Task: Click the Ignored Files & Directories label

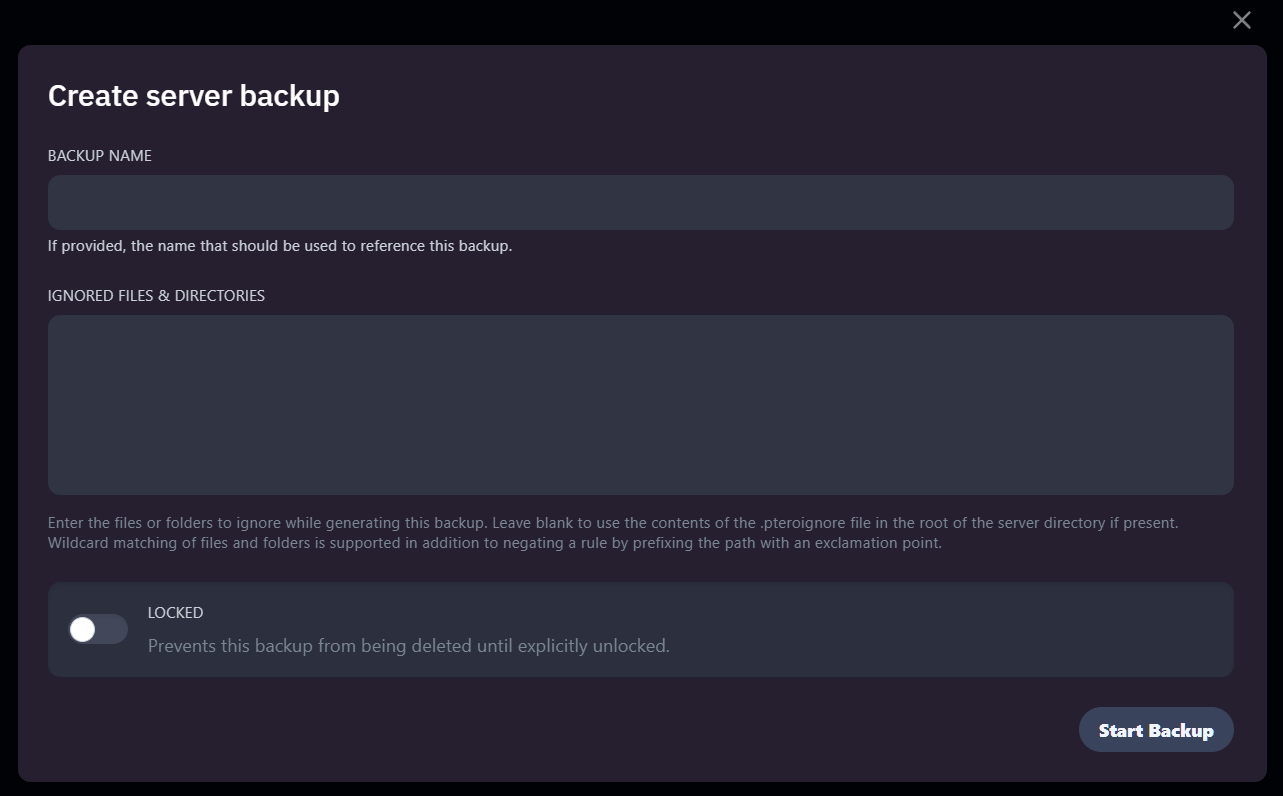Action: coord(156,295)
